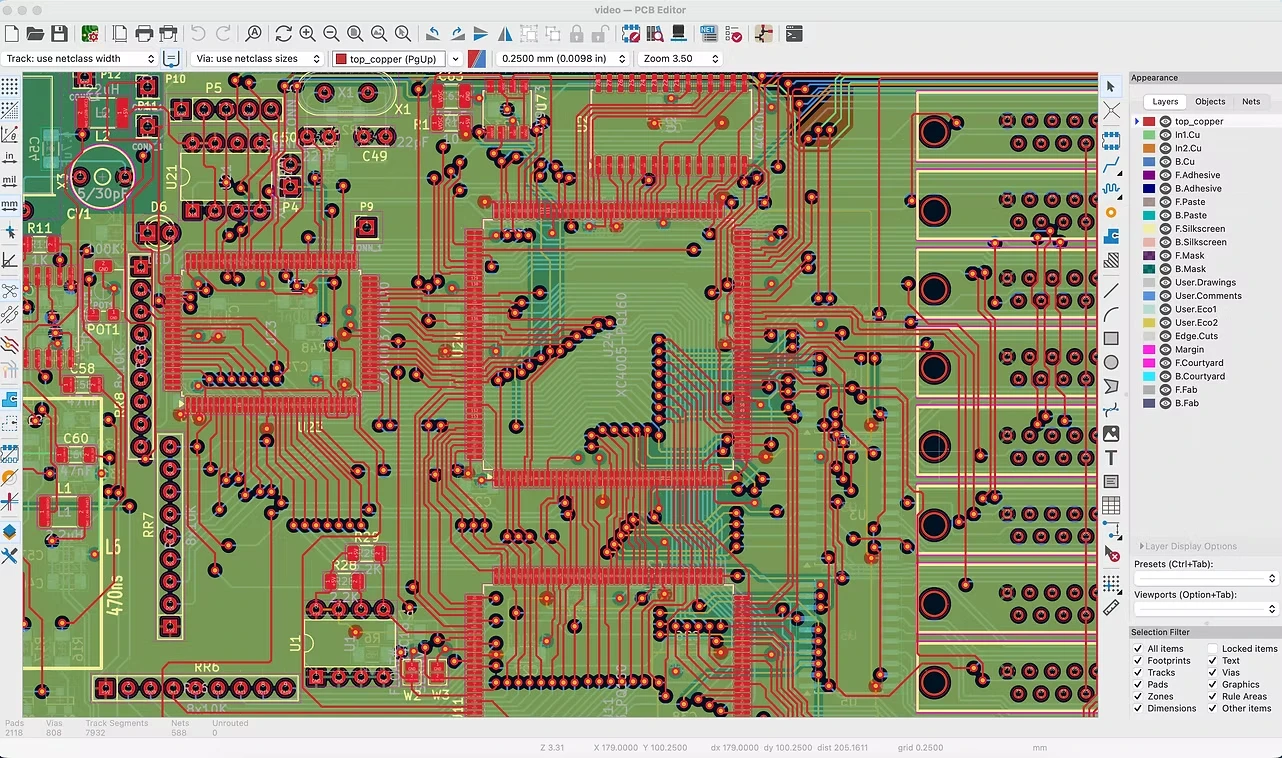Select the User.Comments layer name
This screenshot has width=1282, height=758.
[1208, 296]
